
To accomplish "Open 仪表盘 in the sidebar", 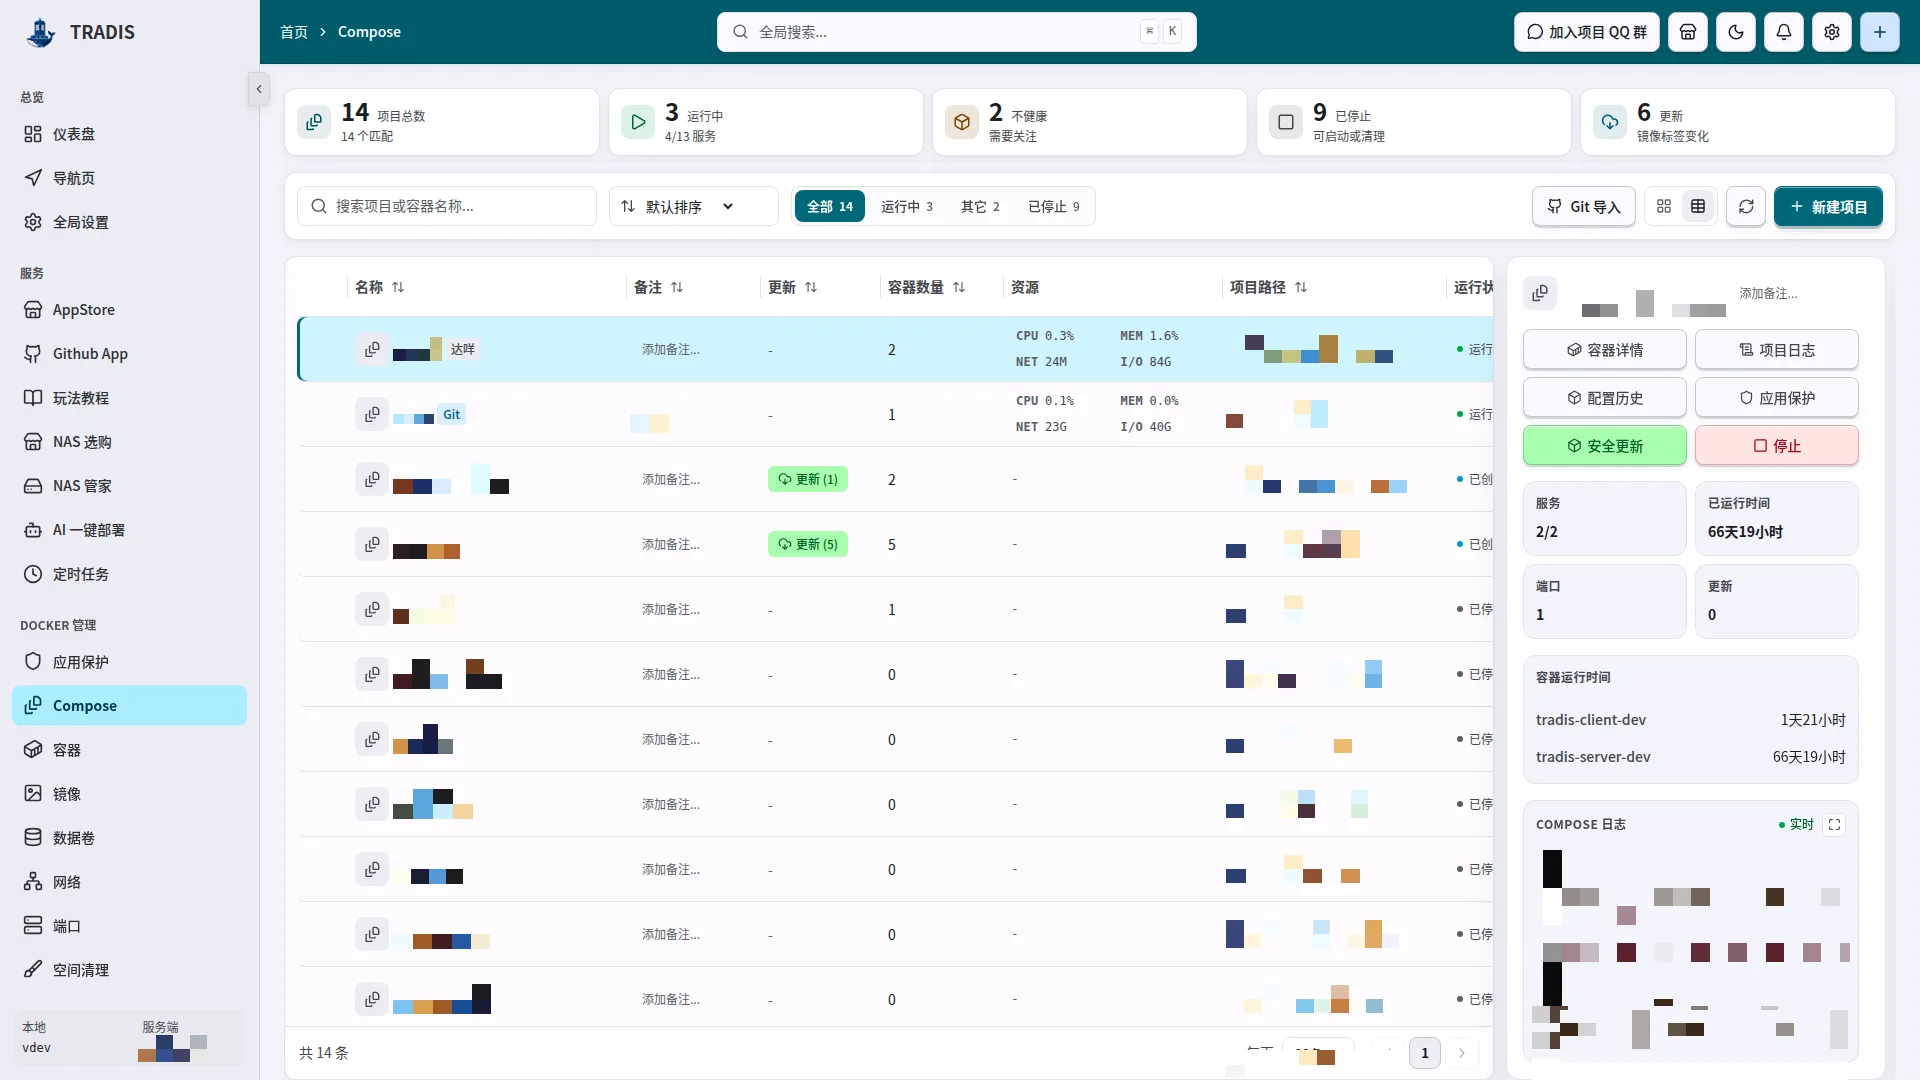I will (x=130, y=134).
